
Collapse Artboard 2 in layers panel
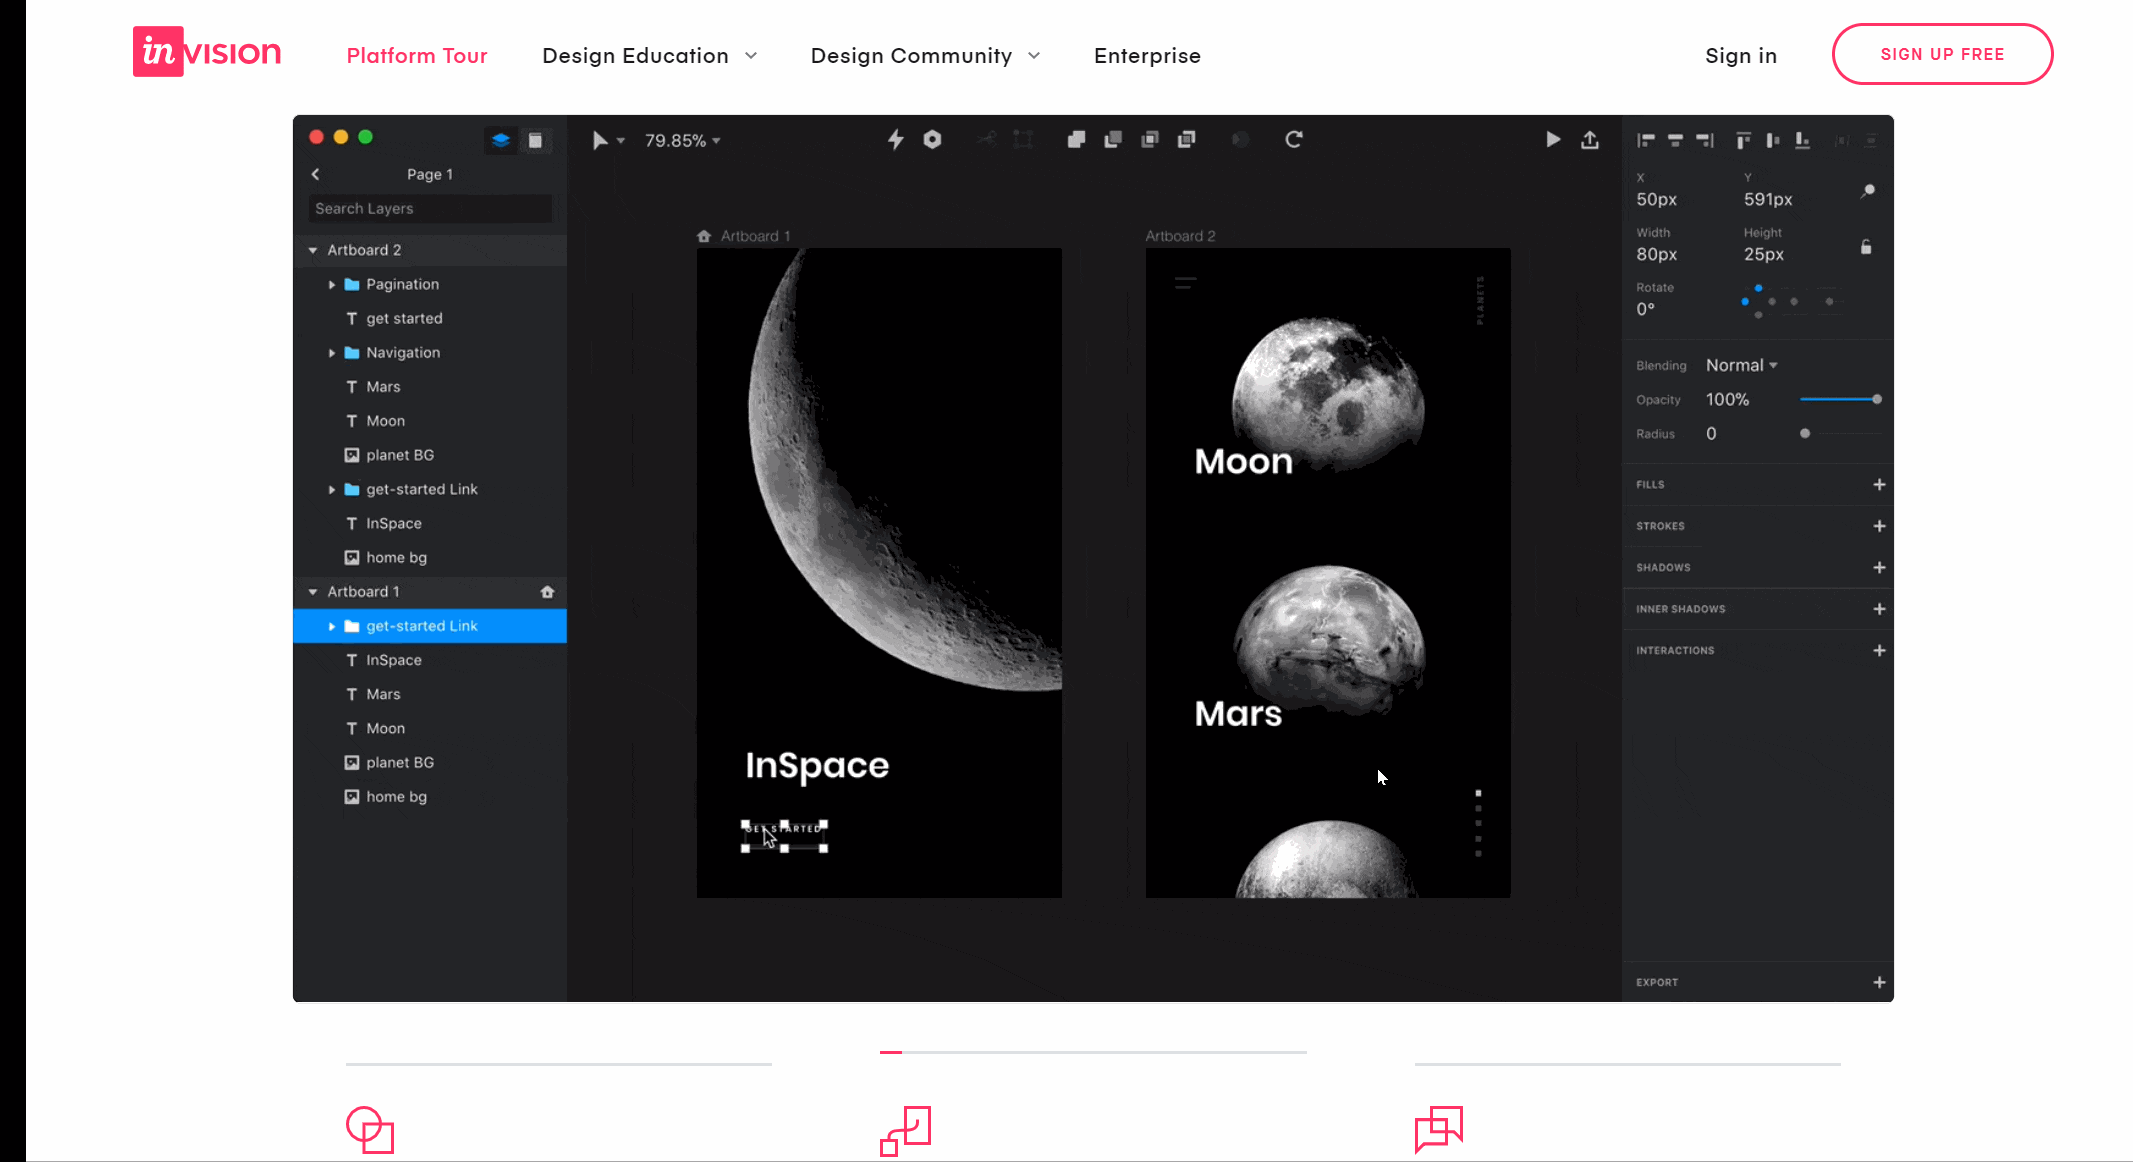[313, 249]
